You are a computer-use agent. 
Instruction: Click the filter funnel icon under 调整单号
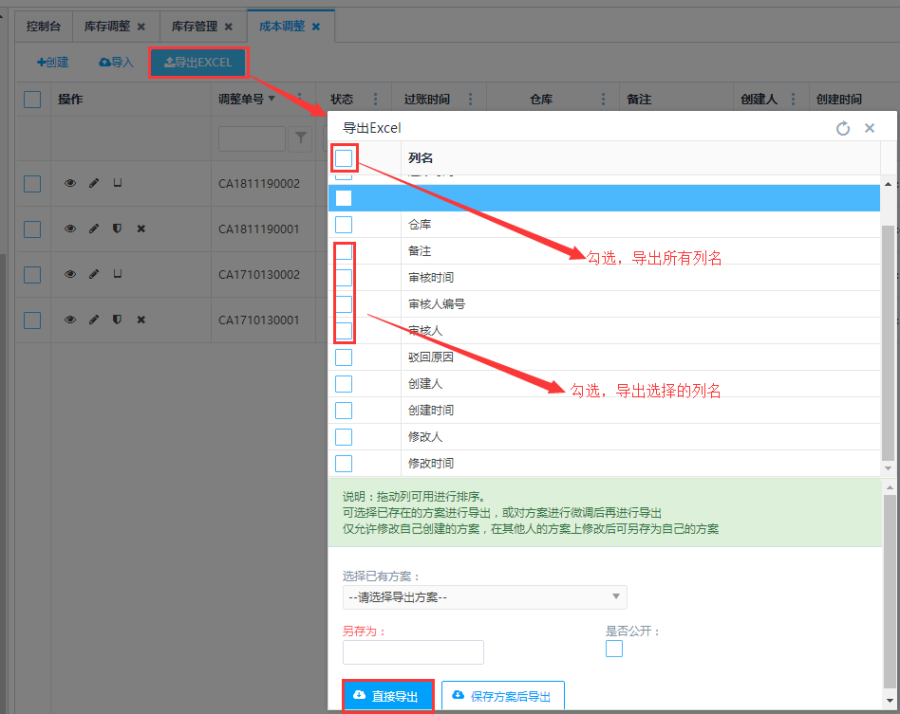299,140
